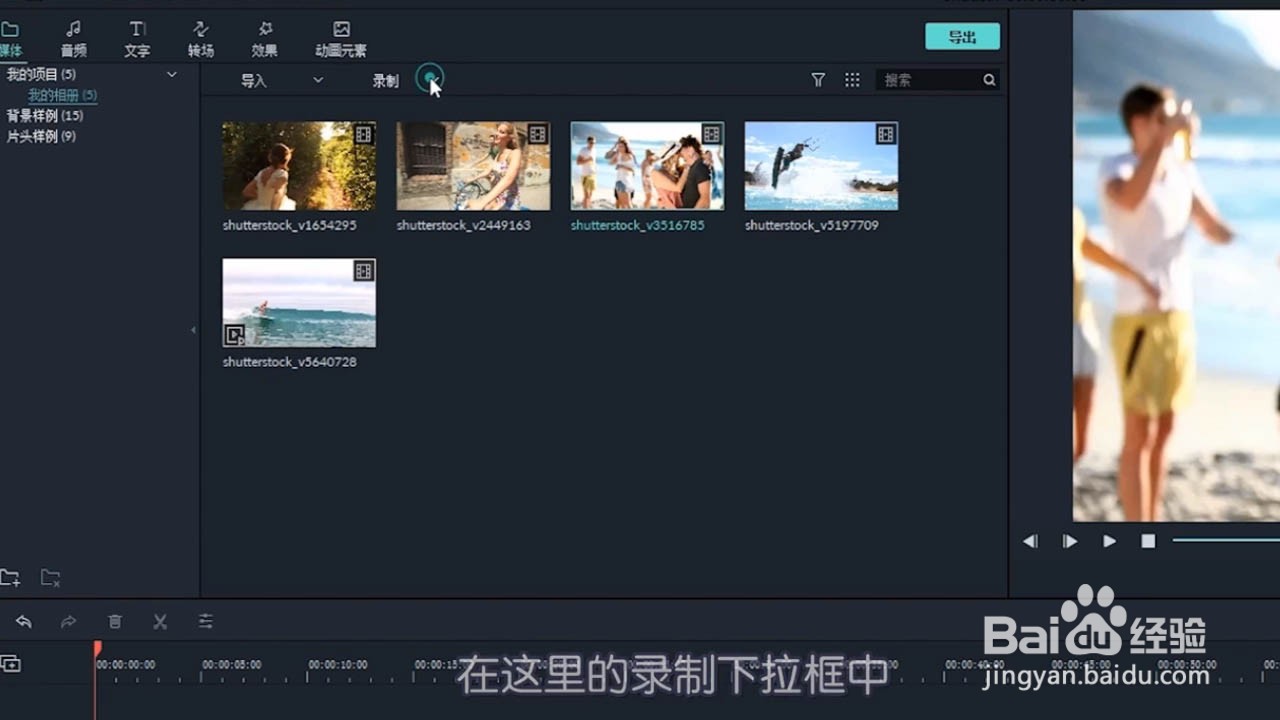Click the Redo arrow above the timeline
This screenshot has height=720, width=1280.
(68, 621)
